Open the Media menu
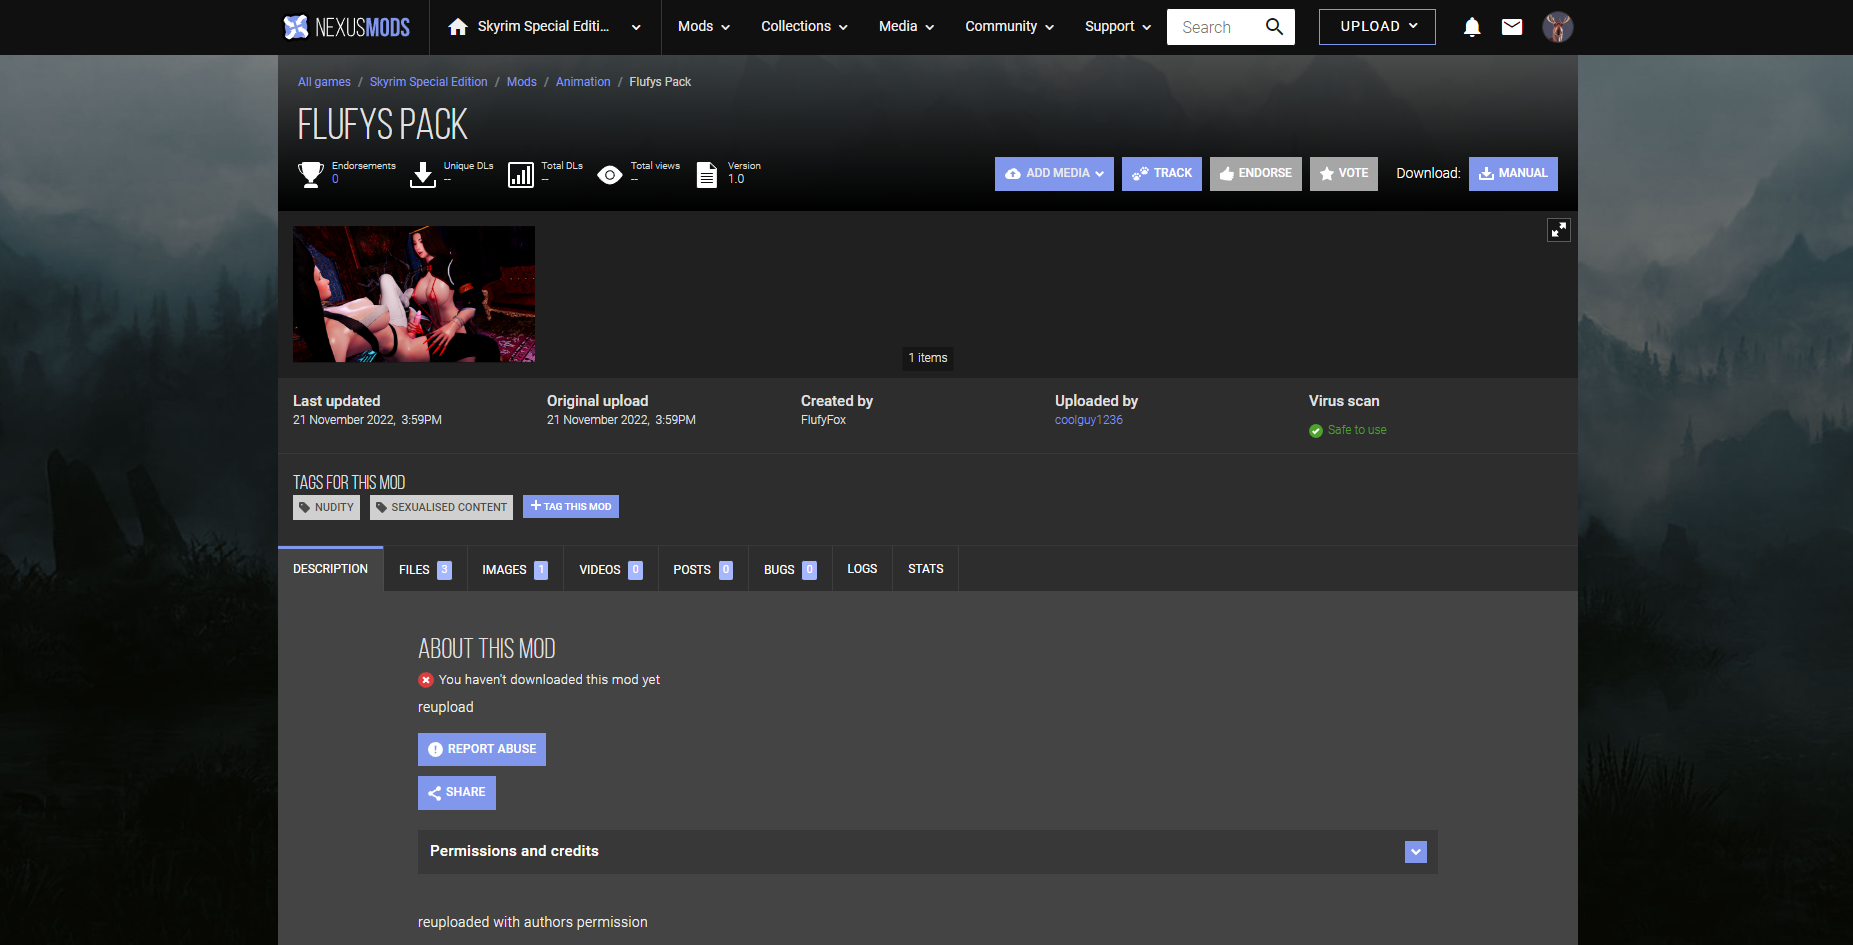This screenshot has height=945, width=1853. click(x=906, y=27)
